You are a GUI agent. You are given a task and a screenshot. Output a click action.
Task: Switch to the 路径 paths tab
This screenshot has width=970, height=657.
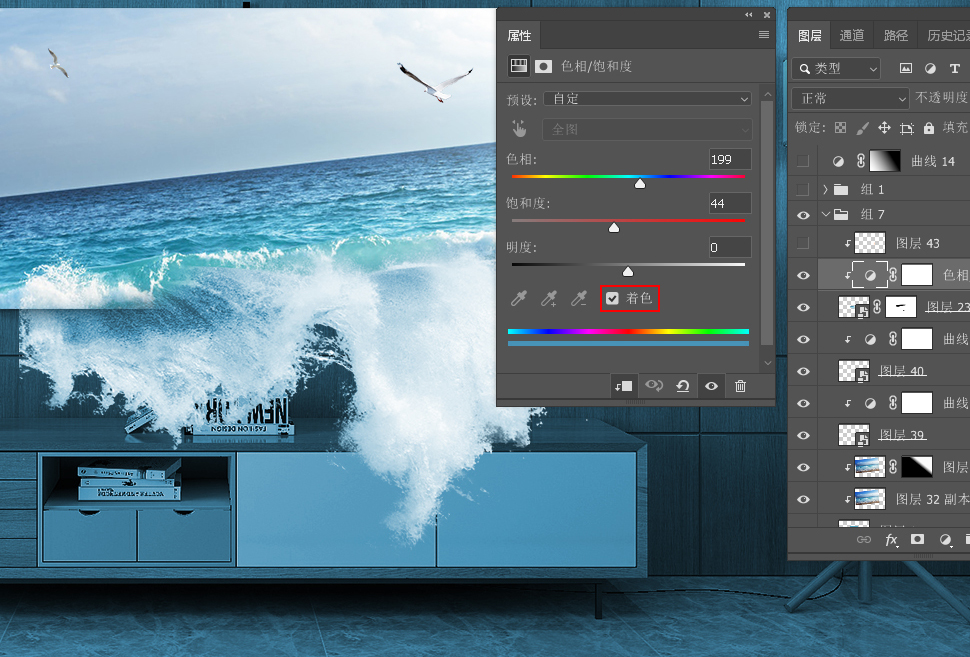[896, 35]
